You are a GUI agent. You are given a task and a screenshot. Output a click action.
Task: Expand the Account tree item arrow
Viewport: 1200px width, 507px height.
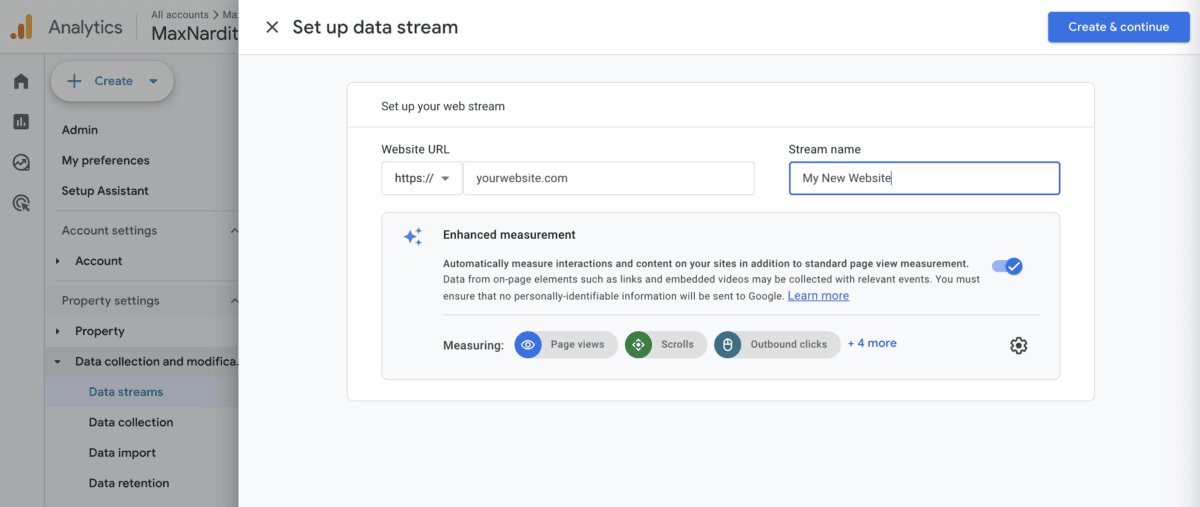pyautogui.click(x=58, y=261)
